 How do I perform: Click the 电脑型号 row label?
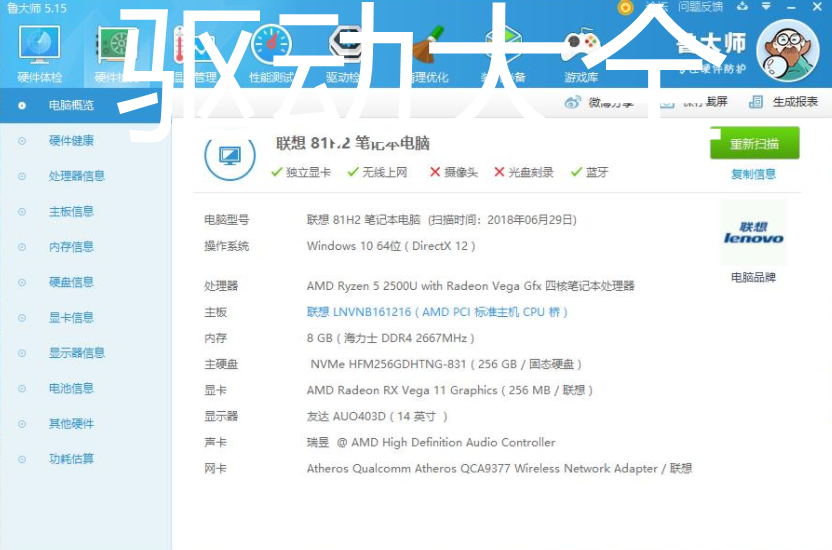(227, 220)
